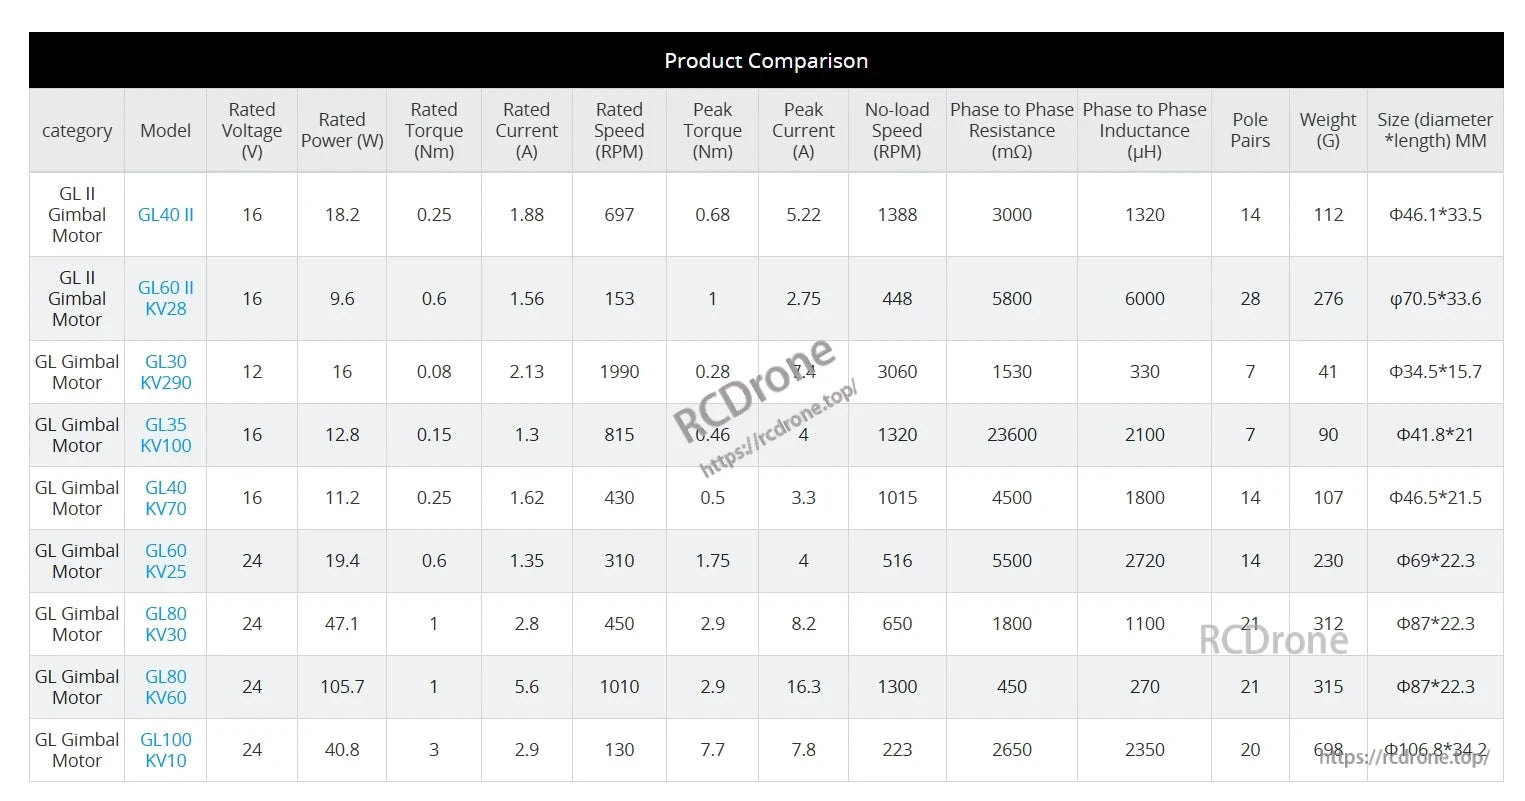Click the Weight (G) column header
This screenshot has width=1525, height=801.
click(x=1328, y=131)
